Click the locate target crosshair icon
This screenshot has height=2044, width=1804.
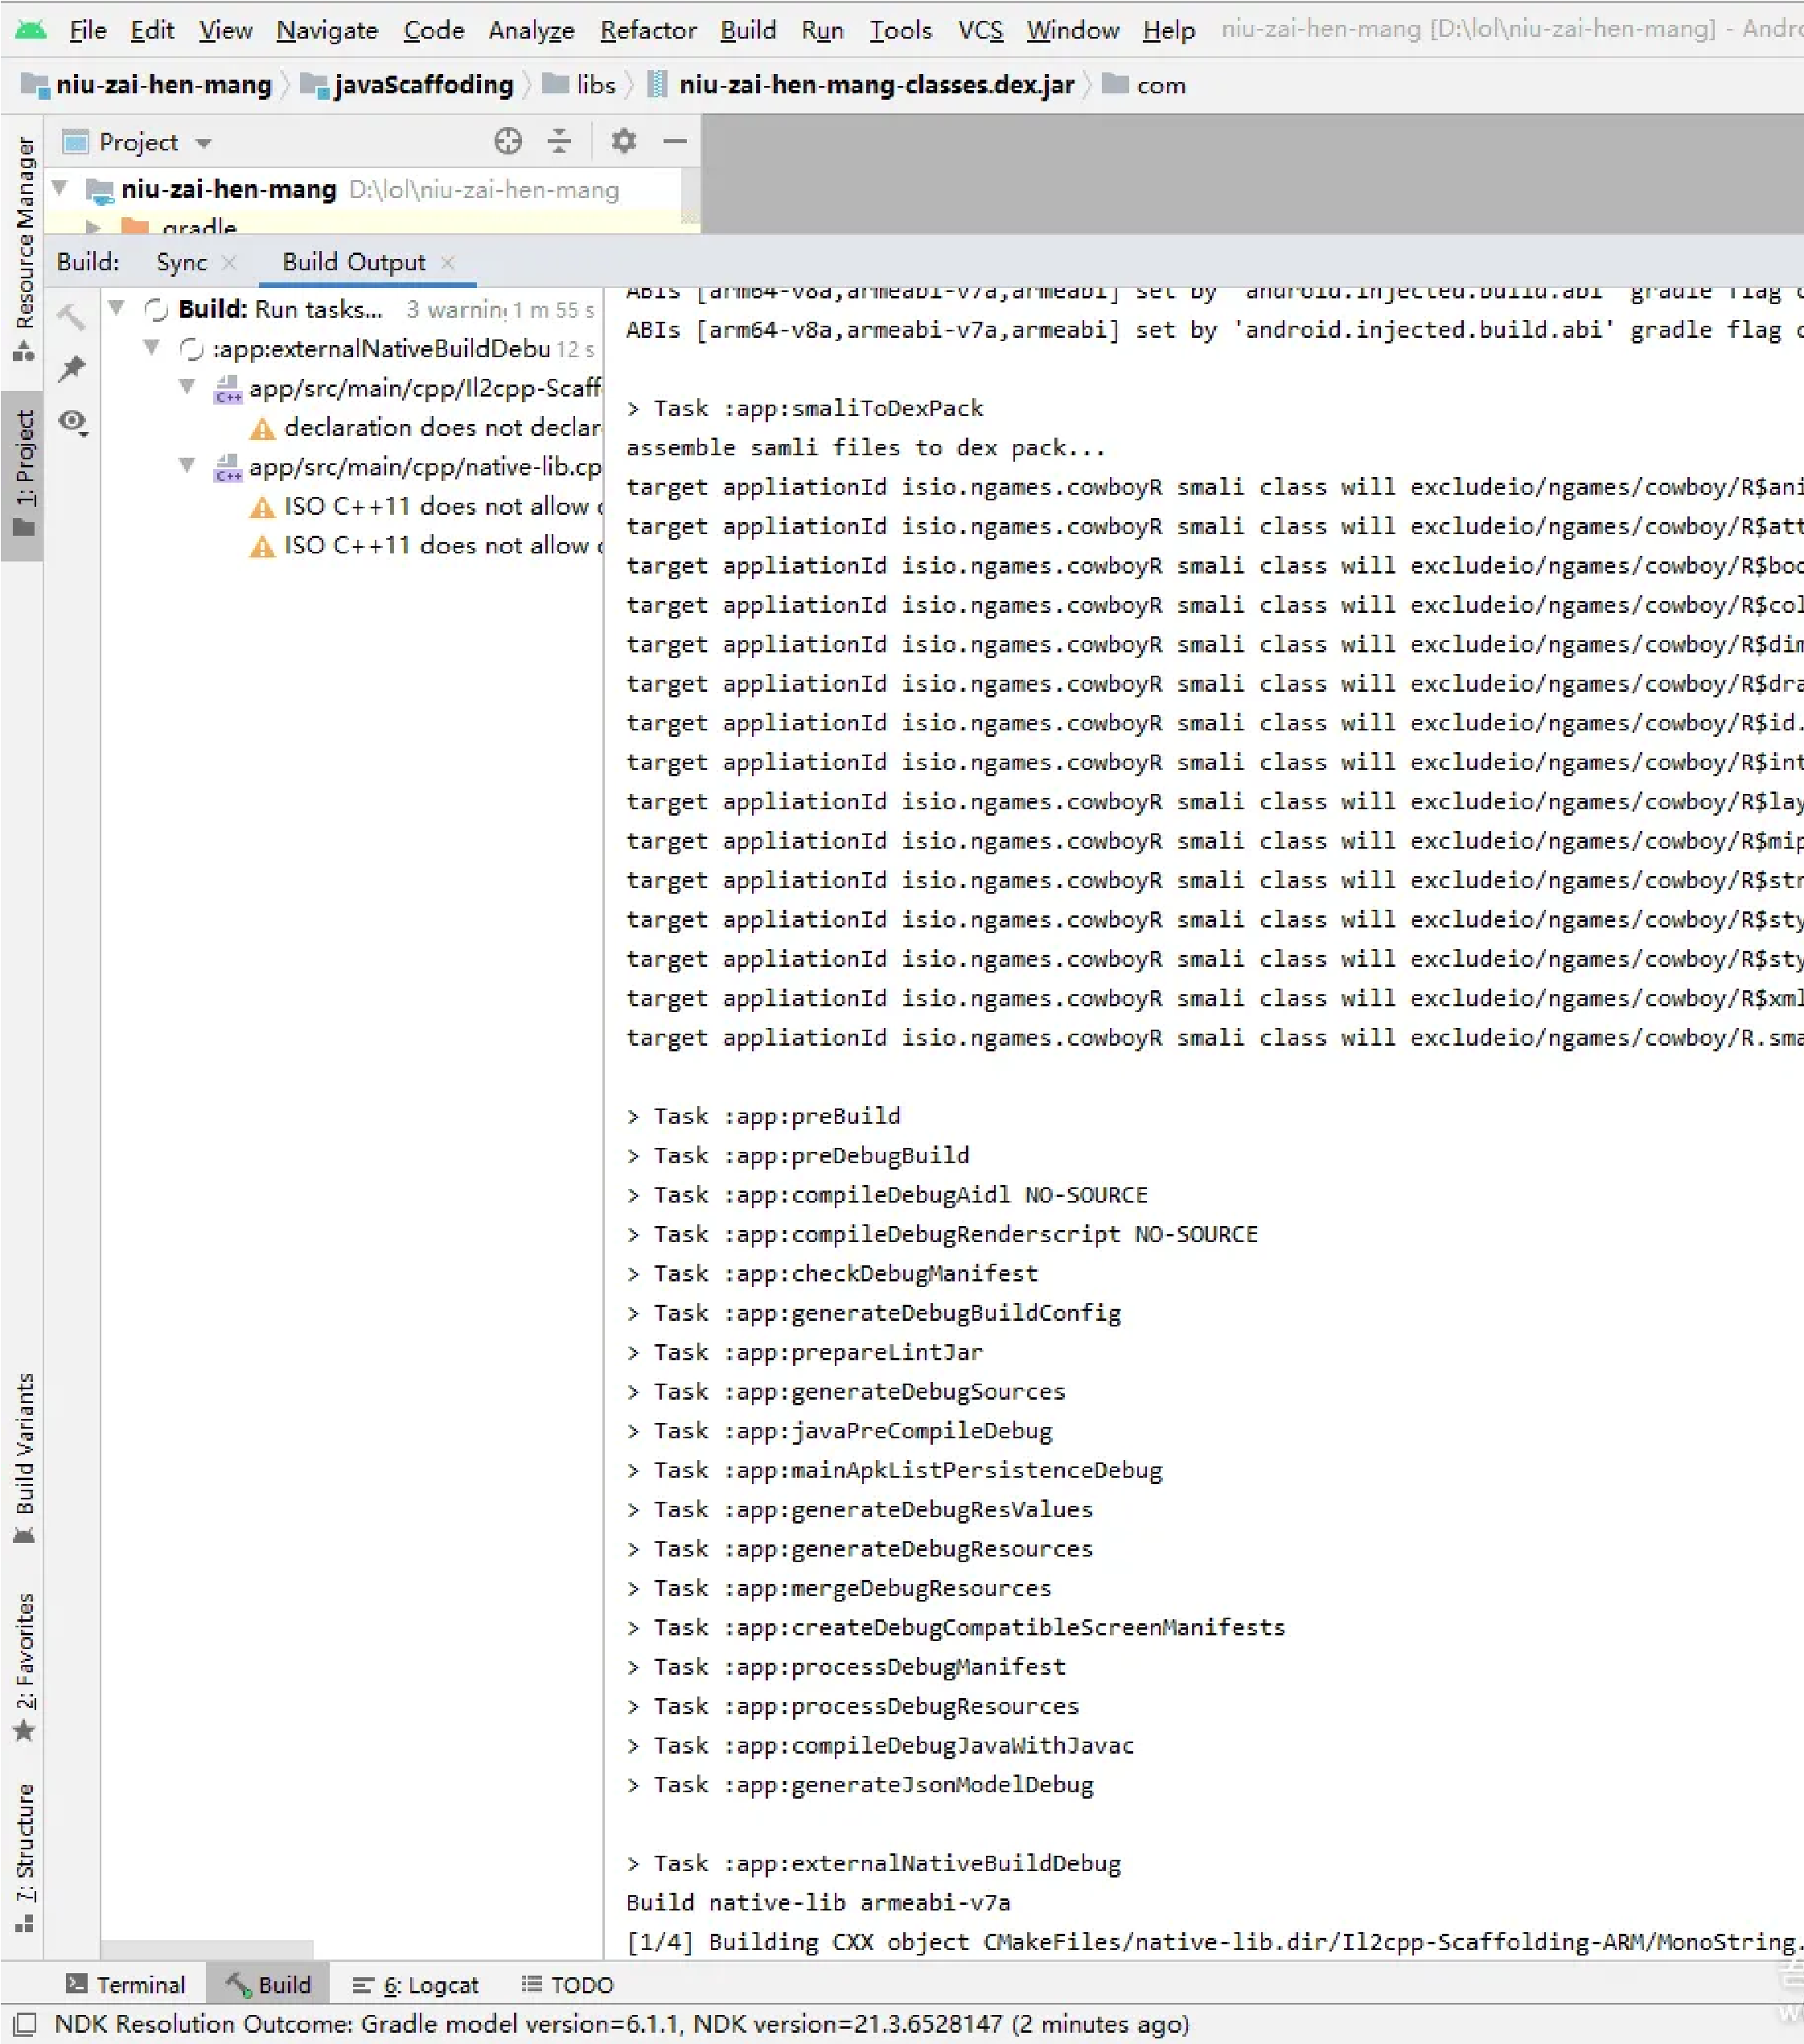(x=508, y=141)
